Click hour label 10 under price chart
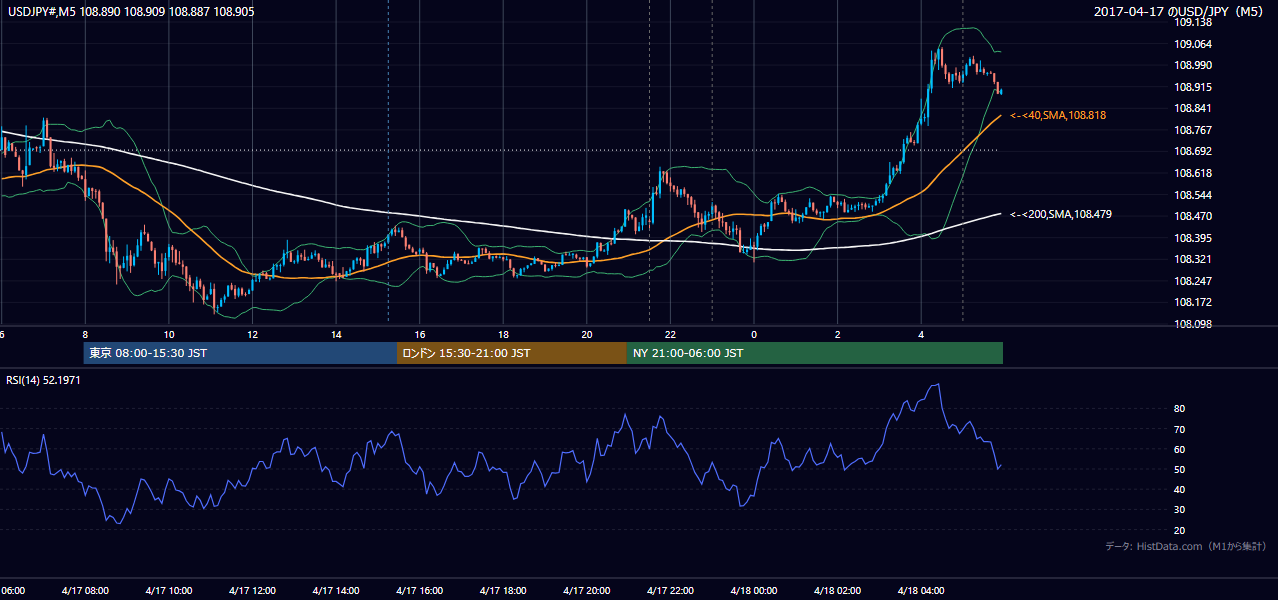The height and width of the screenshot is (600, 1278). coord(169,334)
